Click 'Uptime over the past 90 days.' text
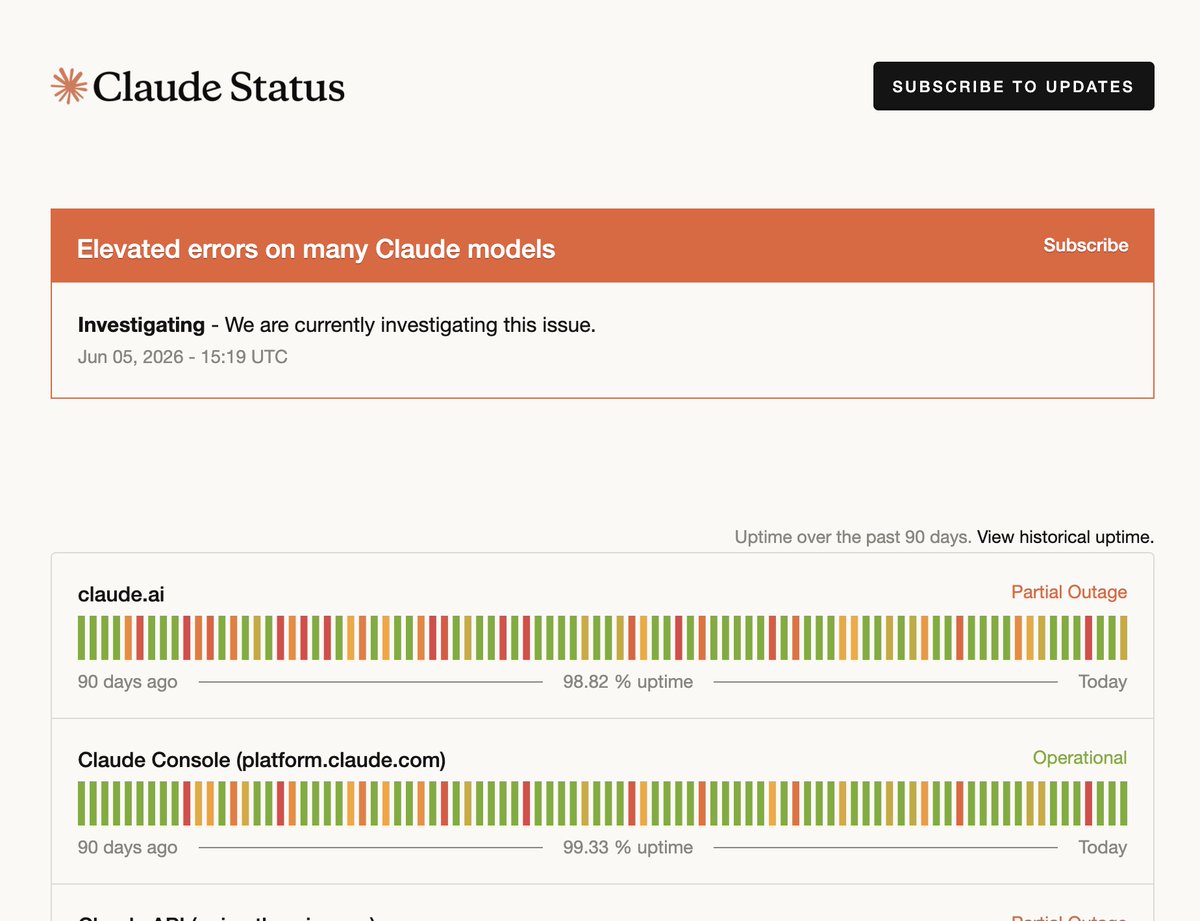This screenshot has width=1200, height=921. (853, 537)
